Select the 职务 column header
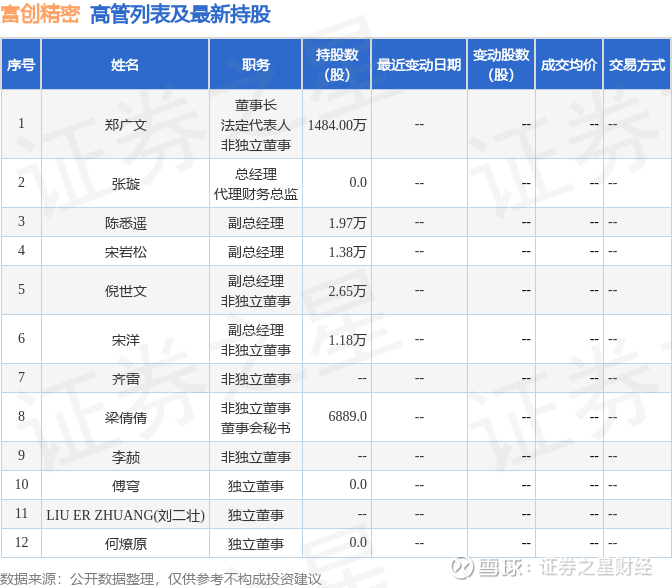The image size is (672, 588). [256, 65]
